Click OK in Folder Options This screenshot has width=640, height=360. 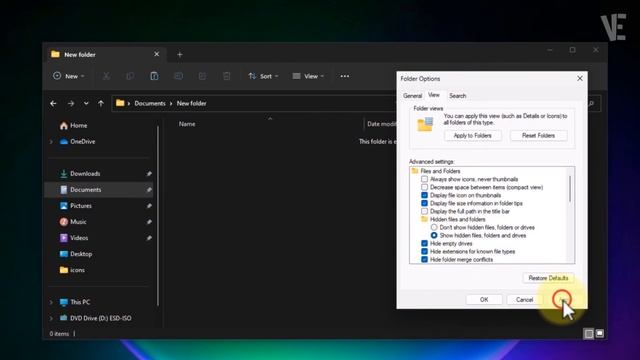click(484, 300)
